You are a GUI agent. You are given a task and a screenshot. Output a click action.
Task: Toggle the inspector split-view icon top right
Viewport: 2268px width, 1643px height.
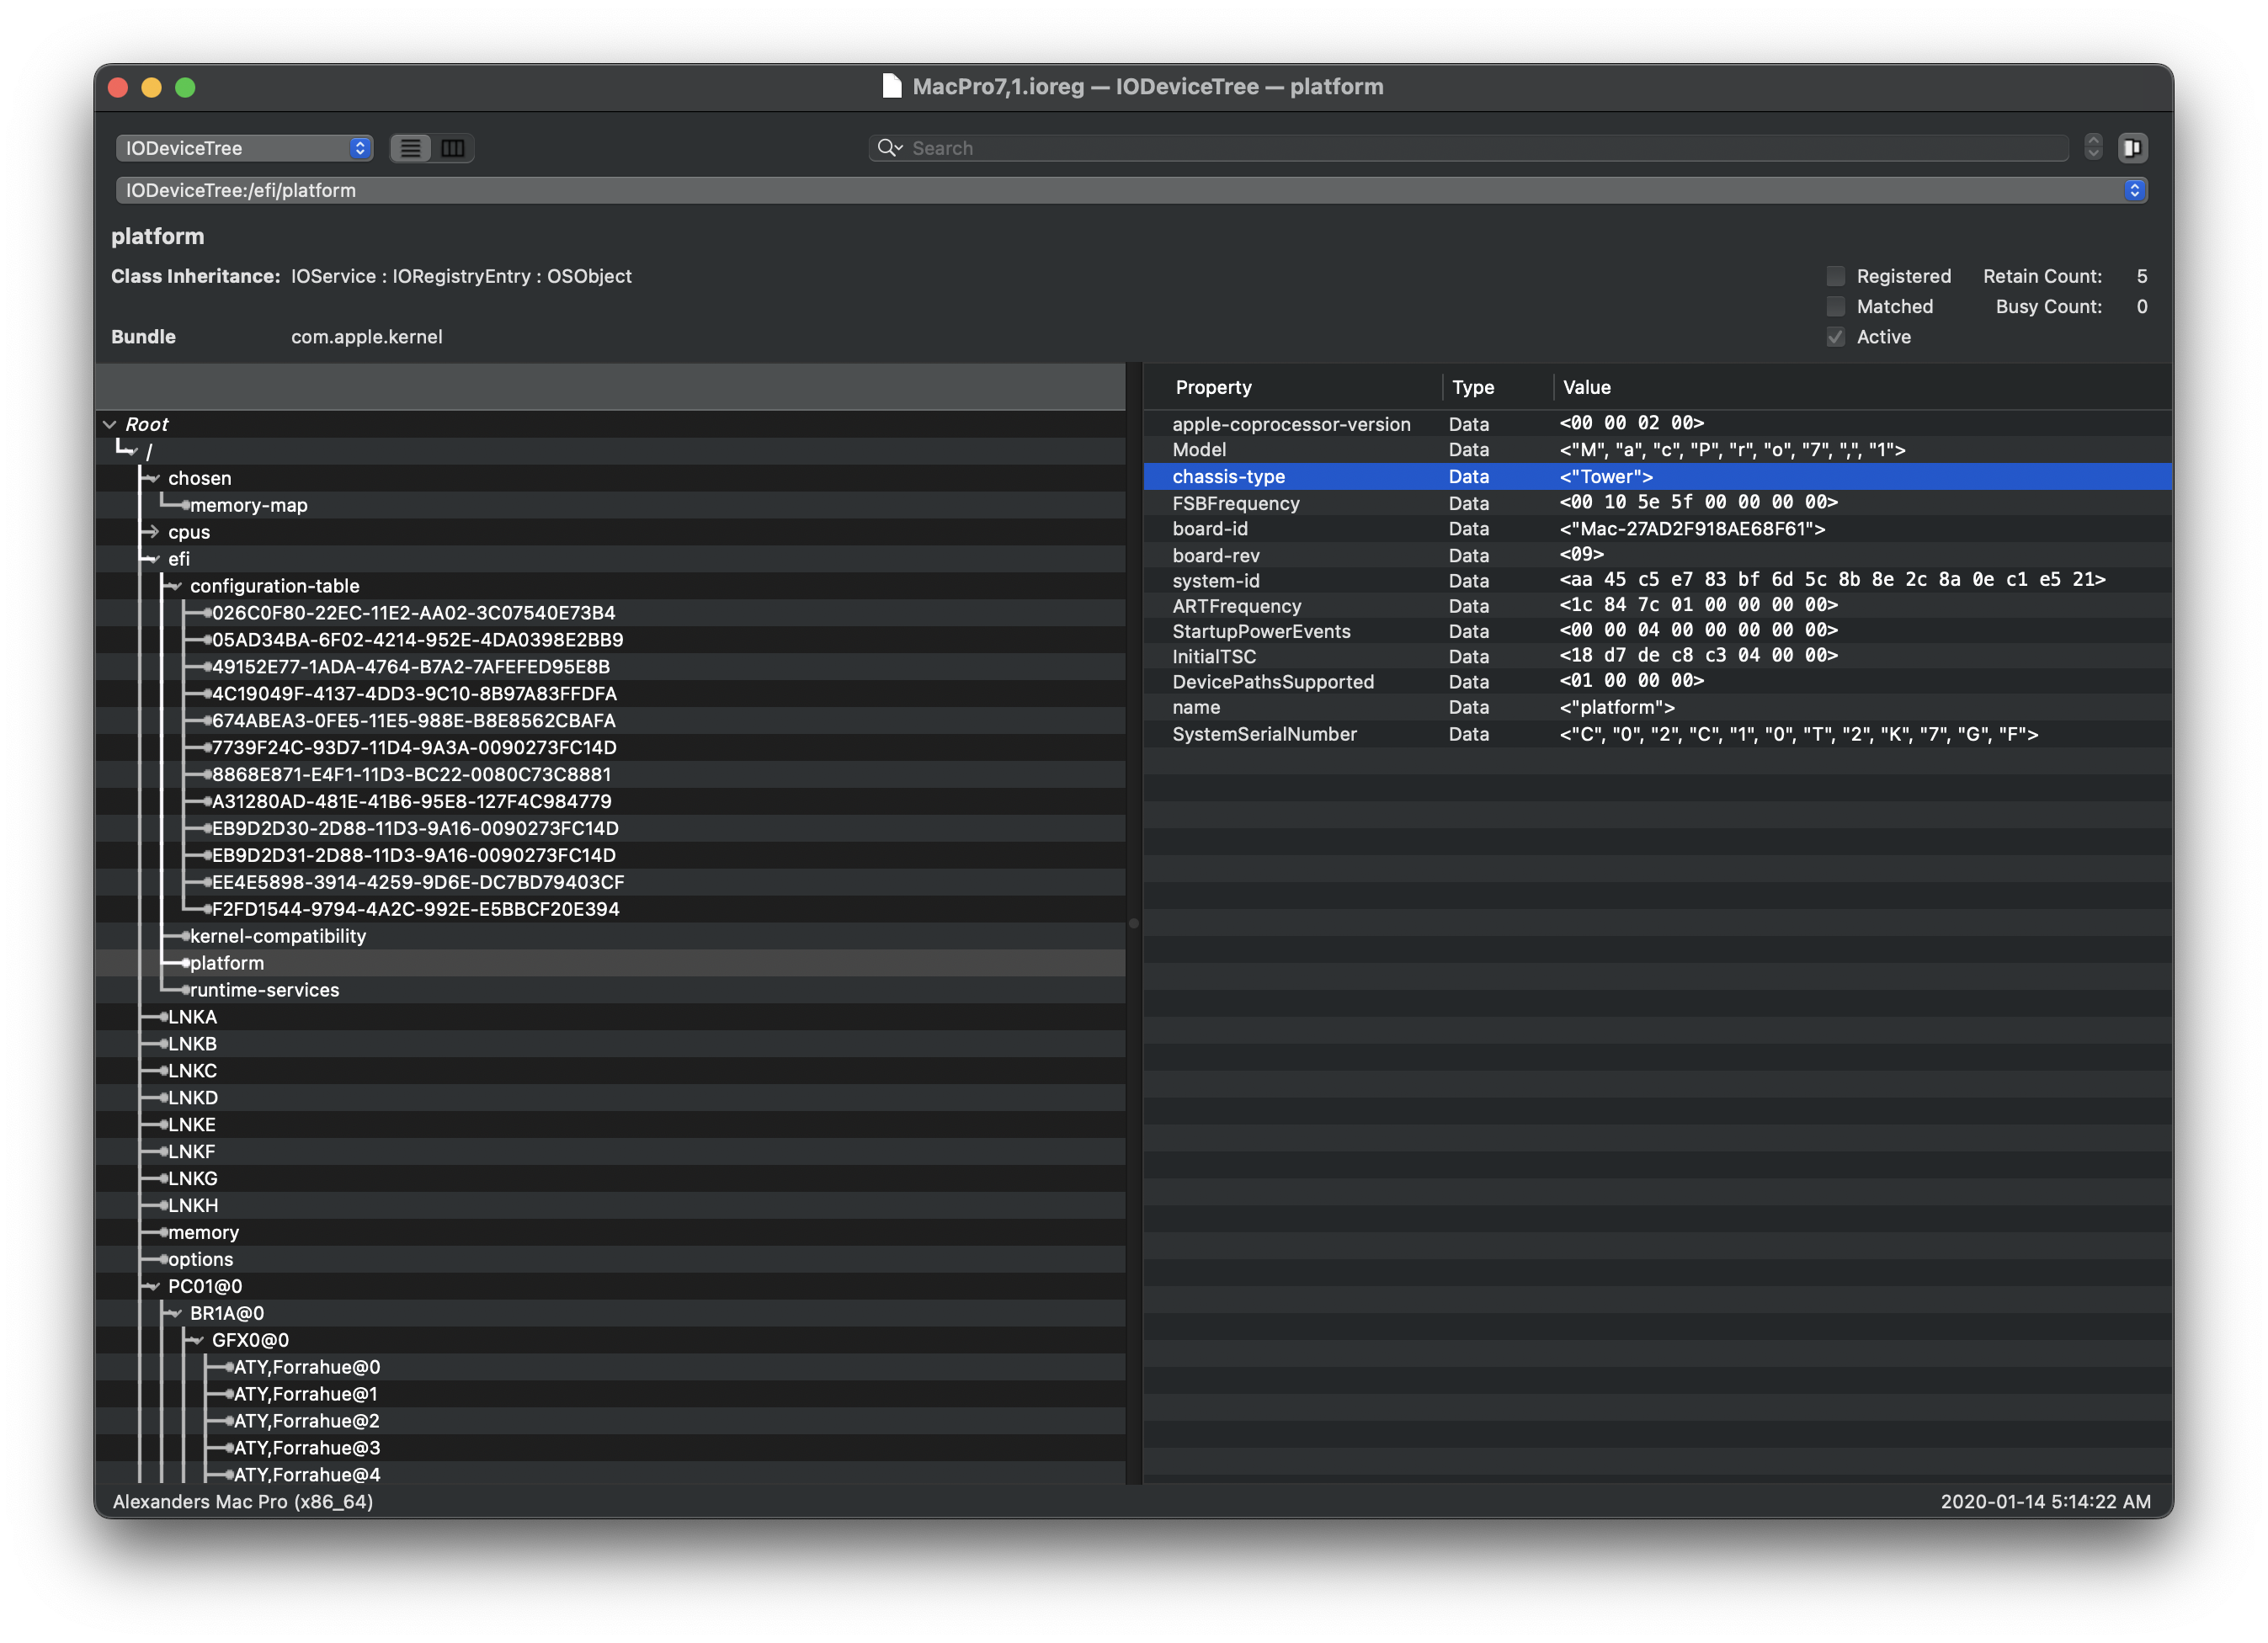click(x=2135, y=148)
